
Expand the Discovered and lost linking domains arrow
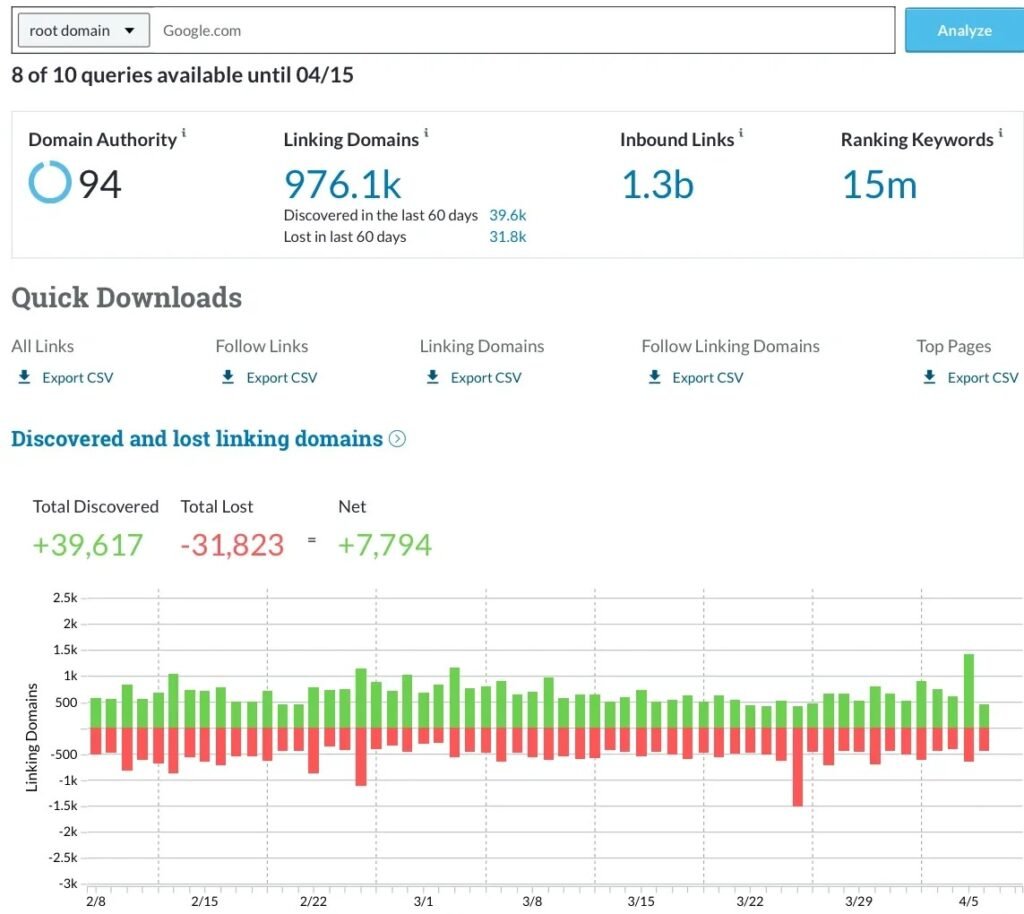coord(397,439)
